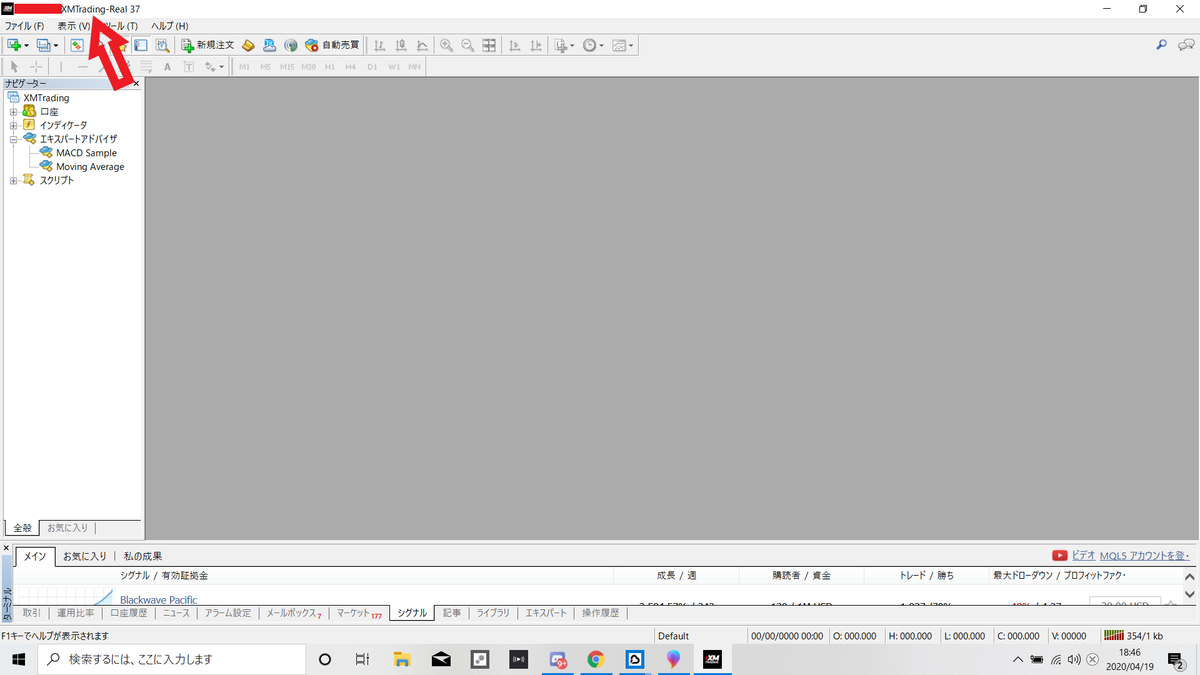Click the MQL5 アカウントを登録 link
Image resolution: width=1200 pixels, height=675 pixels.
pos(1144,555)
